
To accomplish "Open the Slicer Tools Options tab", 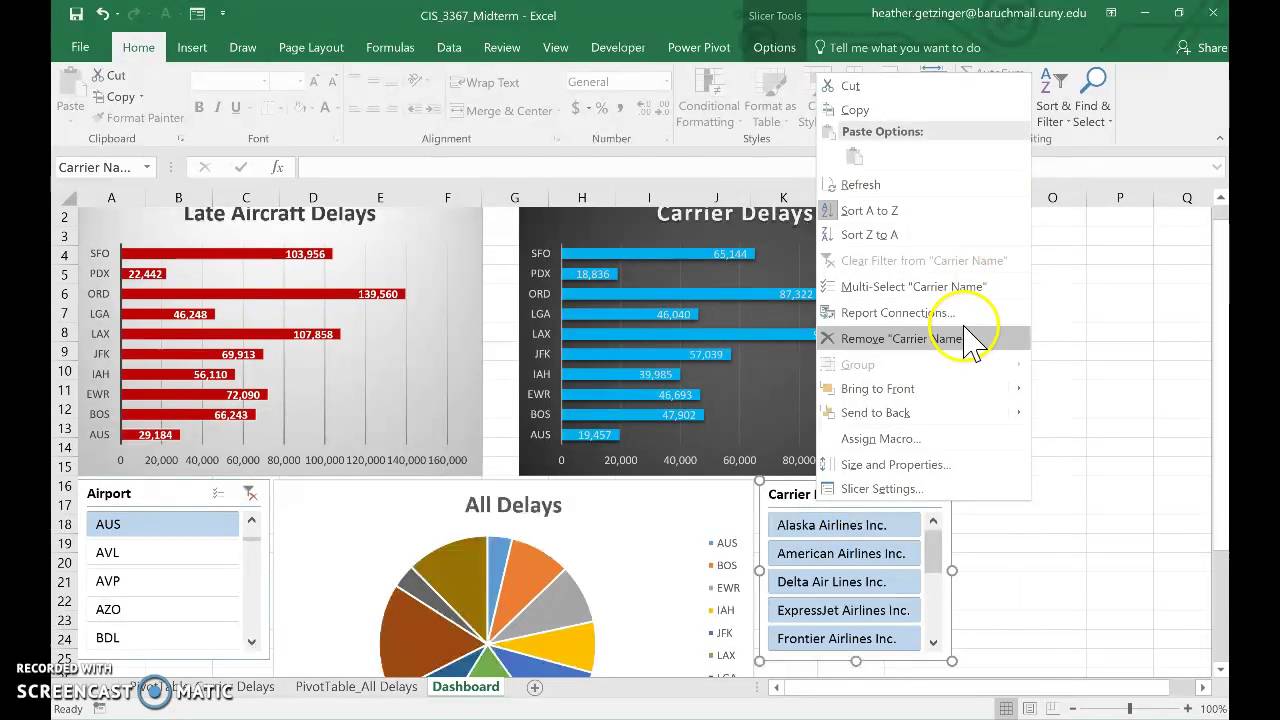I will [774, 47].
